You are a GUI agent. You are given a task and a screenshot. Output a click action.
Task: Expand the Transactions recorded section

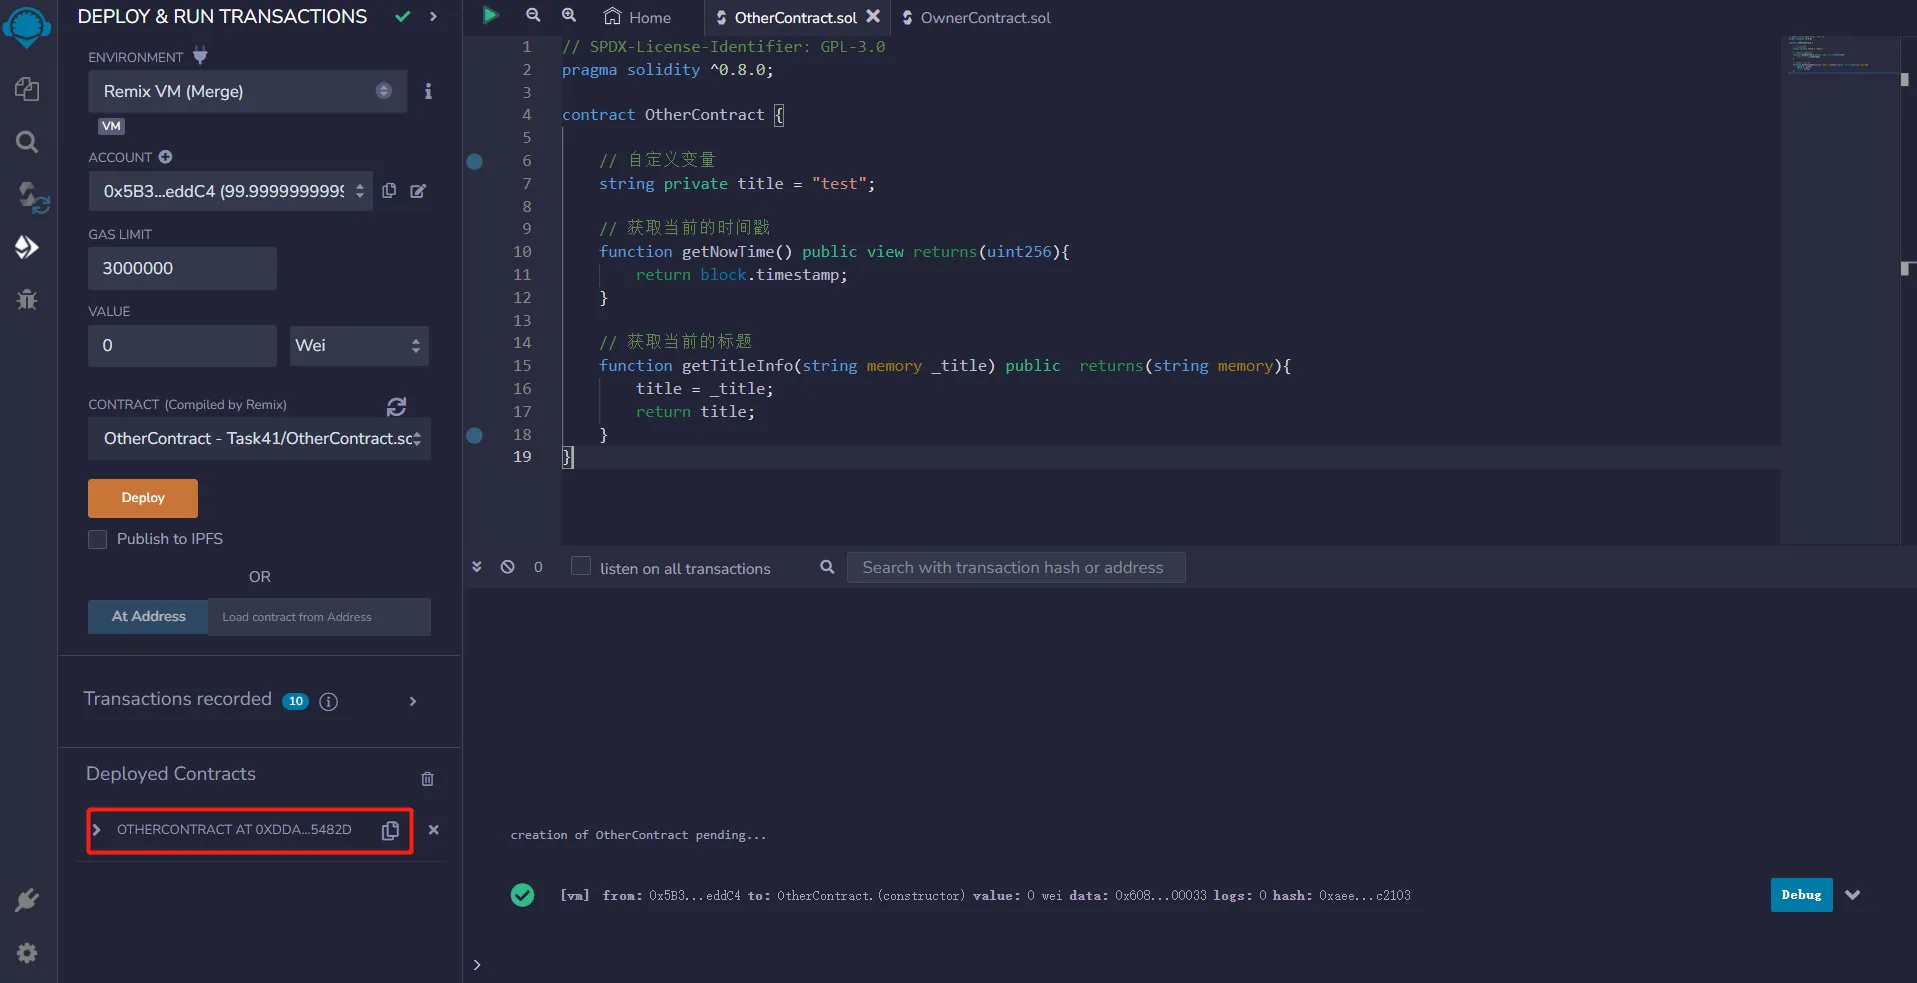tap(412, 702)
